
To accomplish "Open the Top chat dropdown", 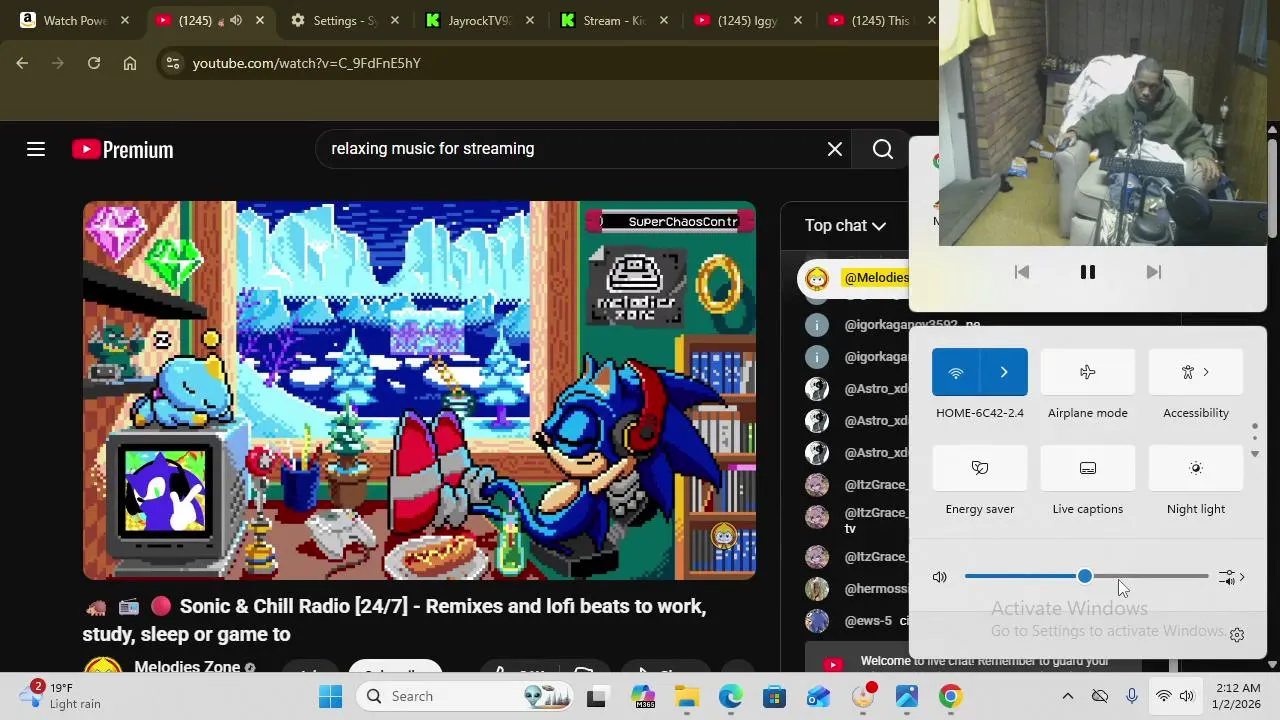I will pos(846,226).
